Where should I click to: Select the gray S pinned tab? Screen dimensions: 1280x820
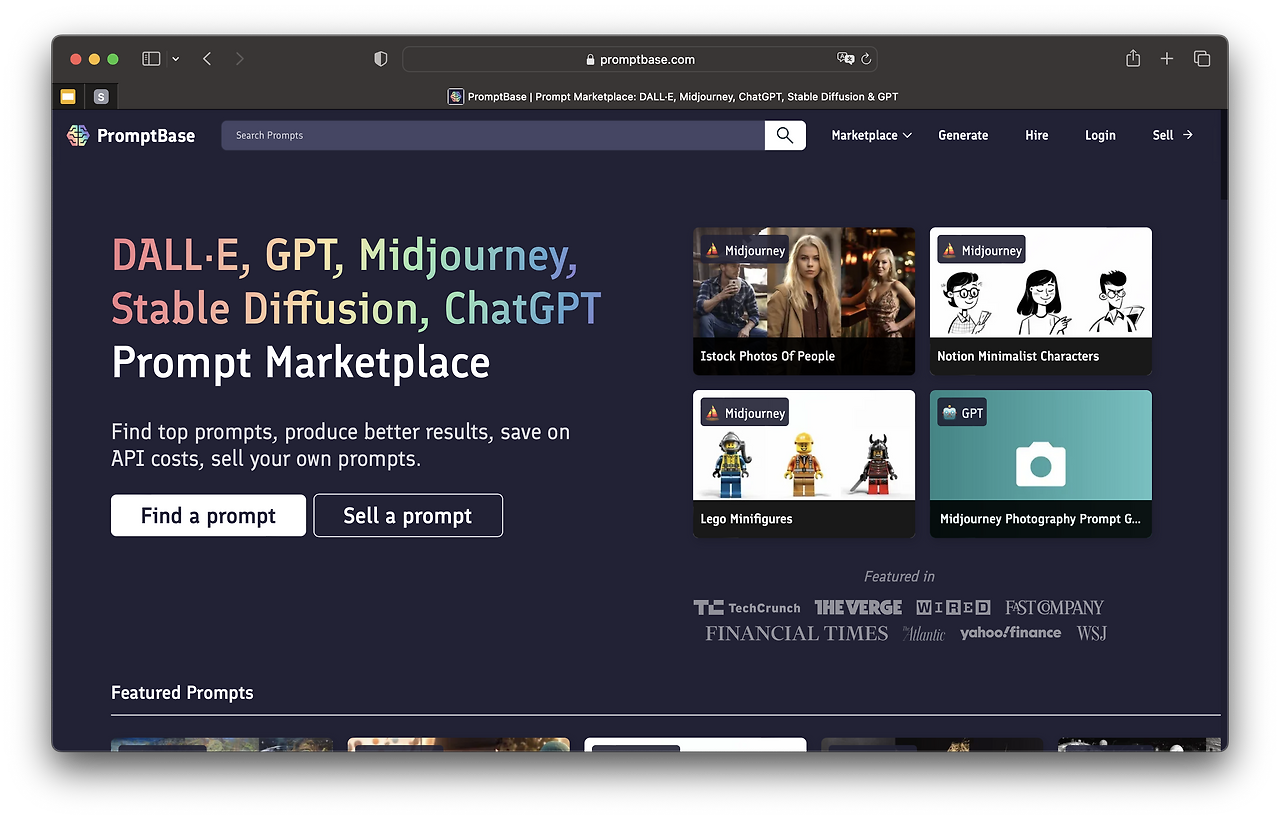coord(101,97)
